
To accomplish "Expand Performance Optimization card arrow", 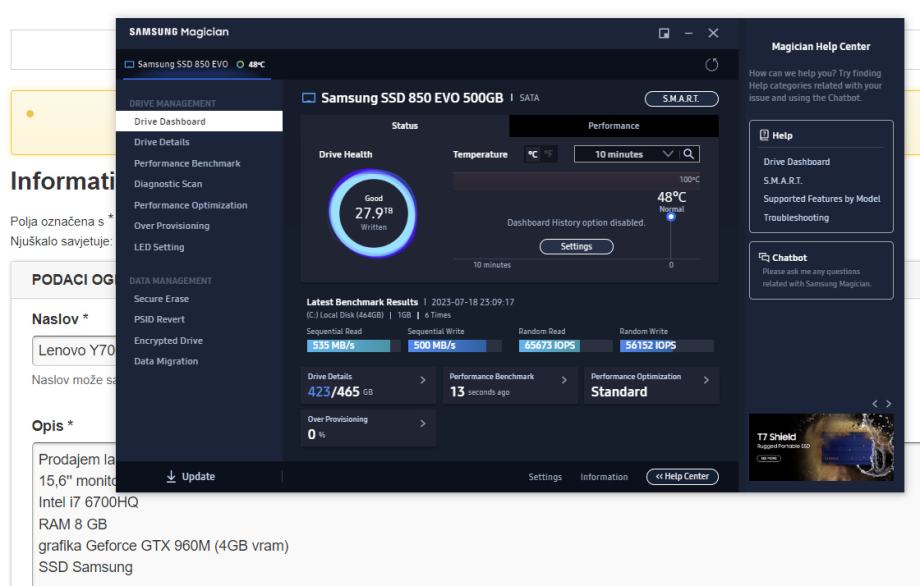I will pyautogui.click(x=706, y=380).
